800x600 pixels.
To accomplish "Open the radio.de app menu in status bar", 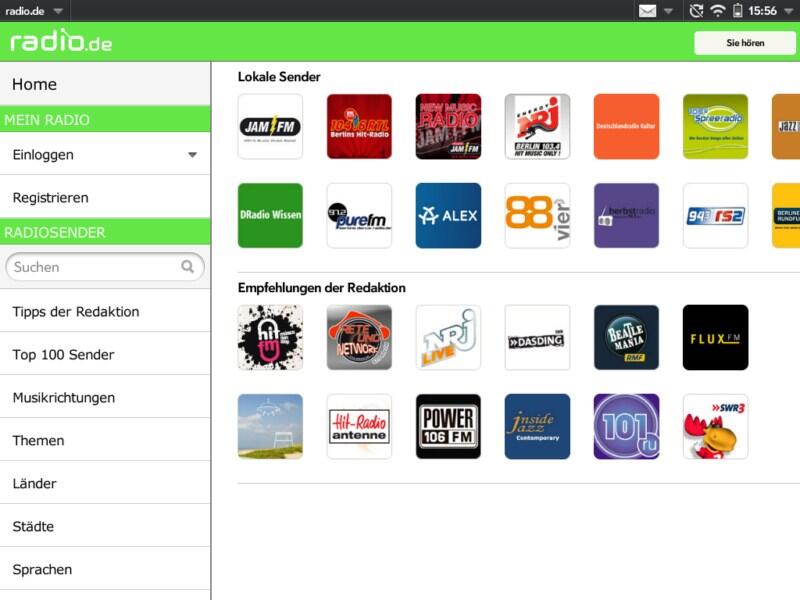I will click(34, 11).
